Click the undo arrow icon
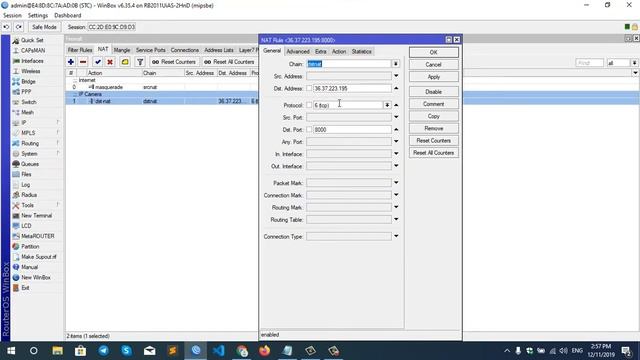This screenshot has width=640, height=360. point(7,27)
